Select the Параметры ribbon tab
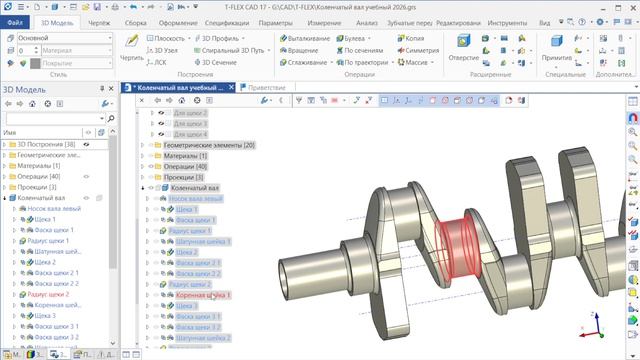640x360 pixels. point(276,23)
